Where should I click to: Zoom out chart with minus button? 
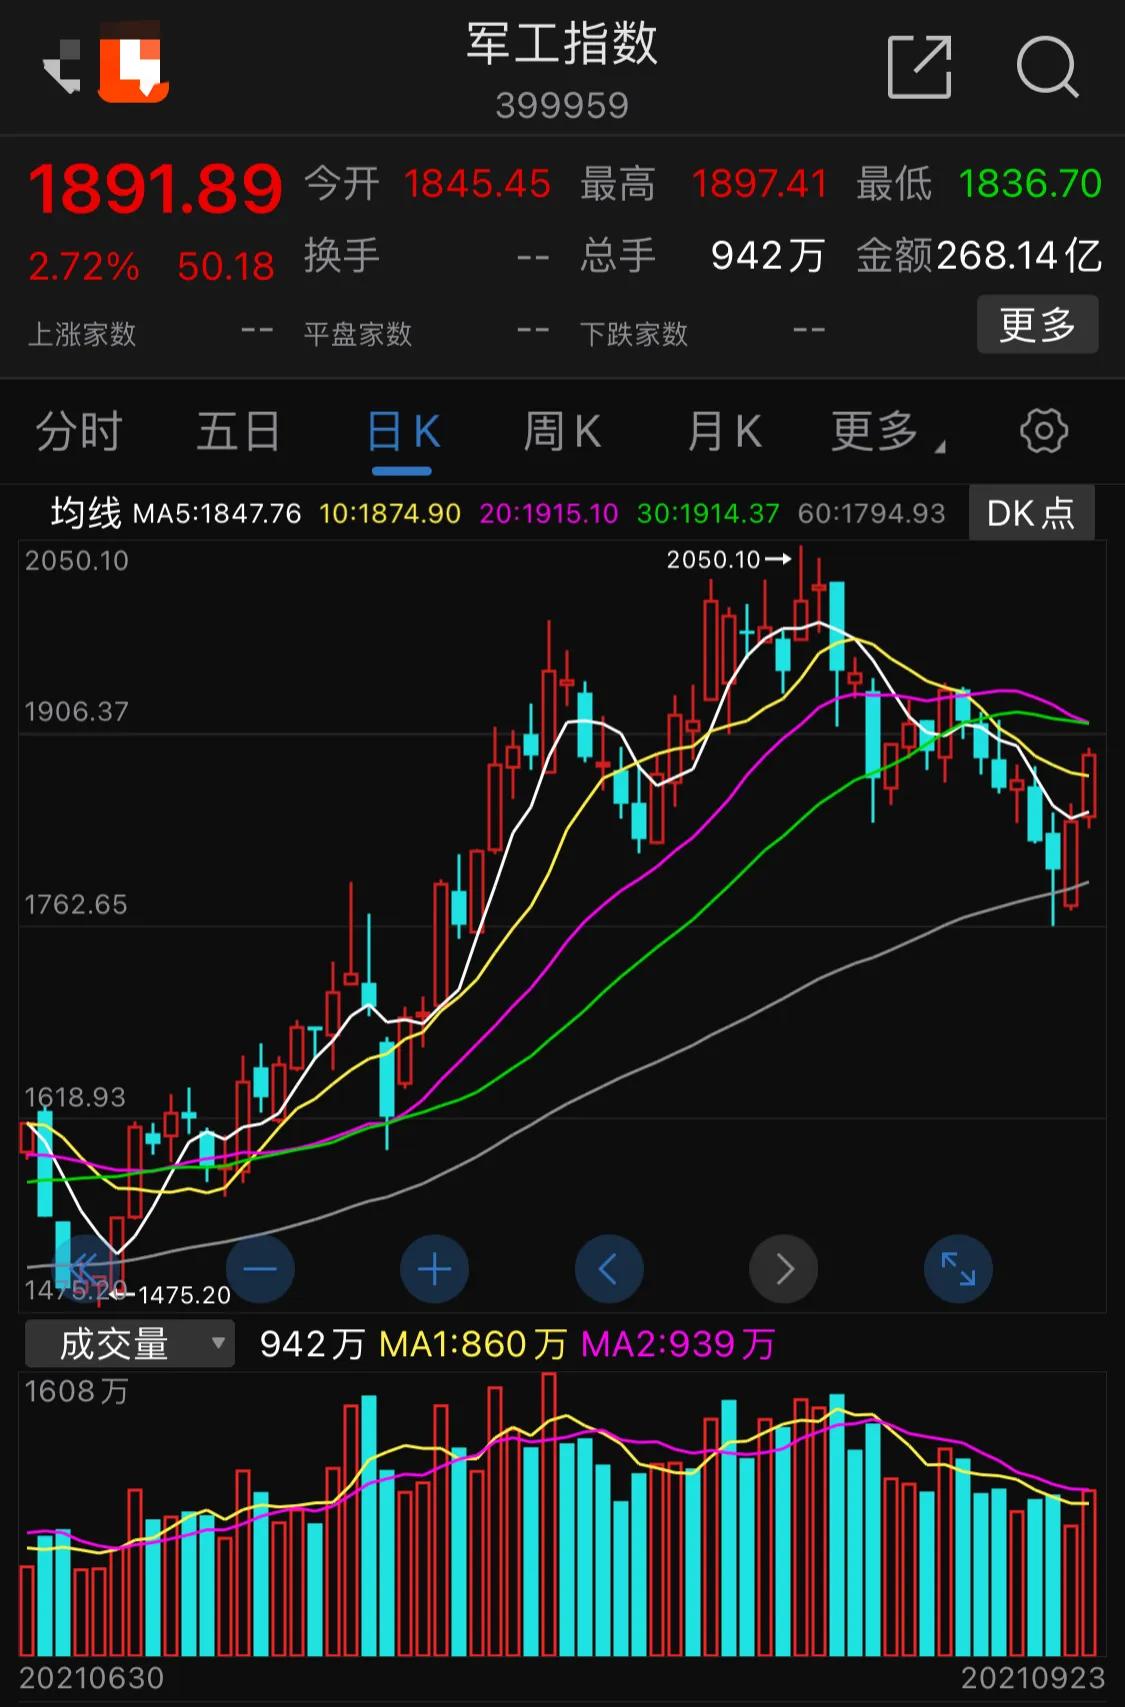pos(260,1269)
